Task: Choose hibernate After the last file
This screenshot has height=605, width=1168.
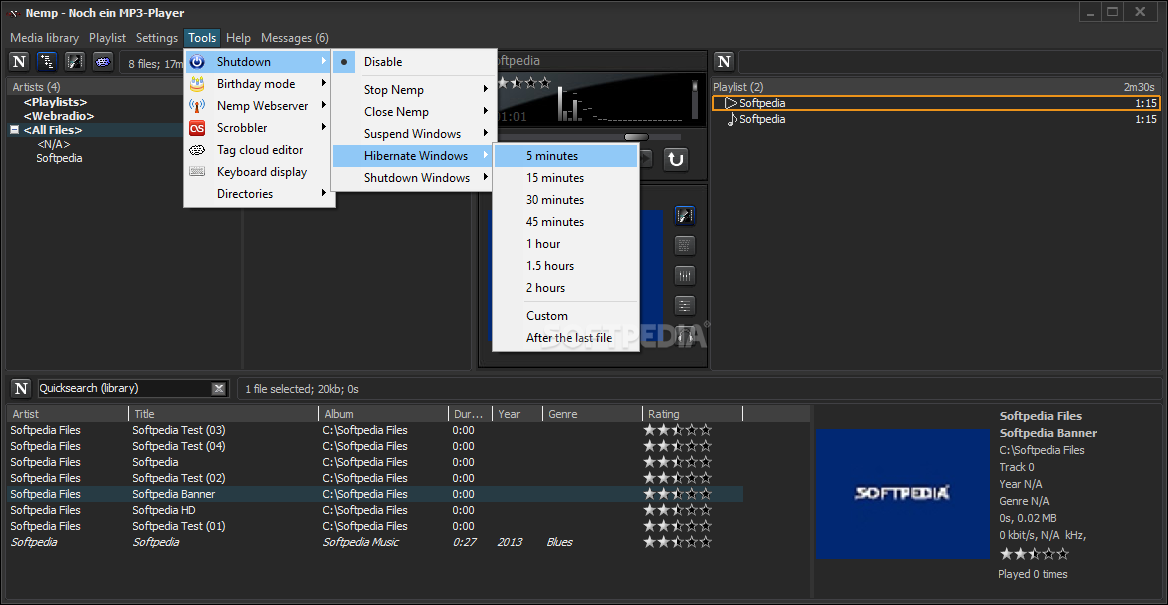Action: point(565,338)
